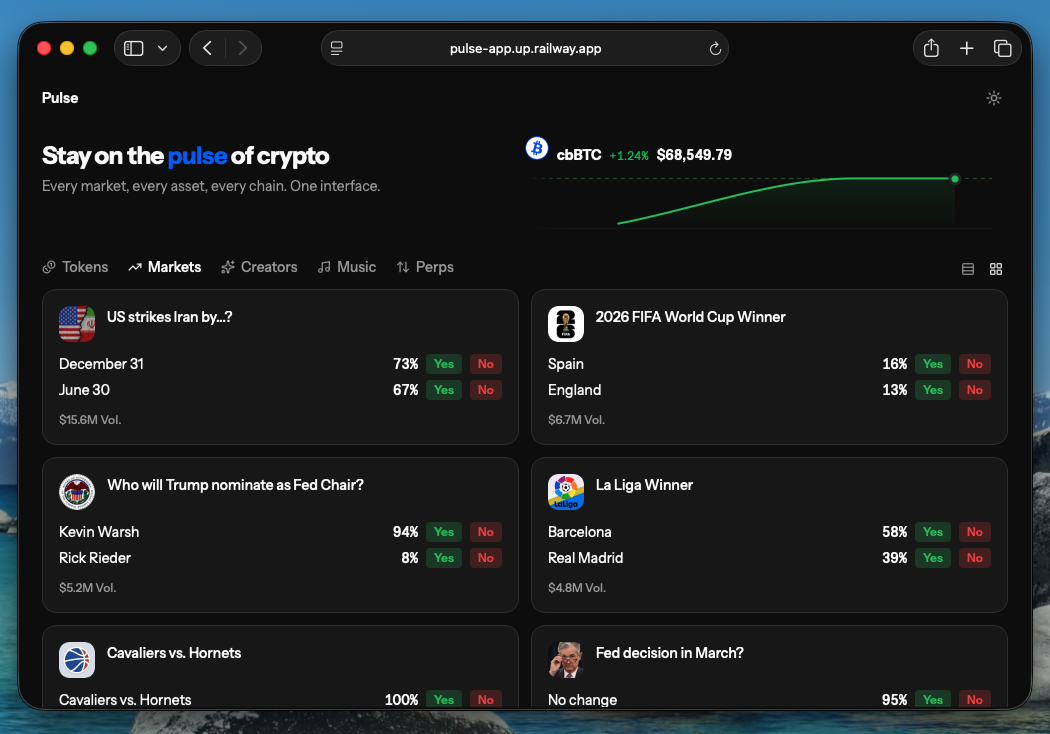
Task: Open the Fed decision in March? market
Action: point(670,653)
